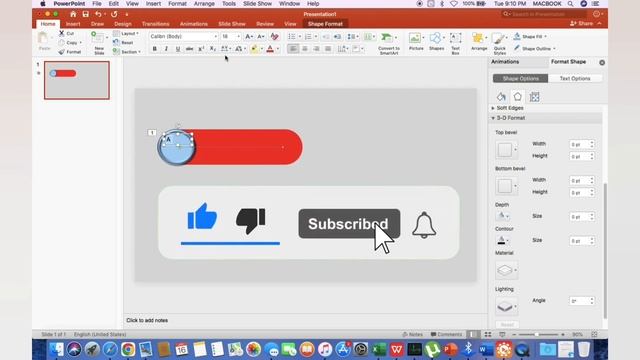Select the Size & Properties icon

(534, 97)
